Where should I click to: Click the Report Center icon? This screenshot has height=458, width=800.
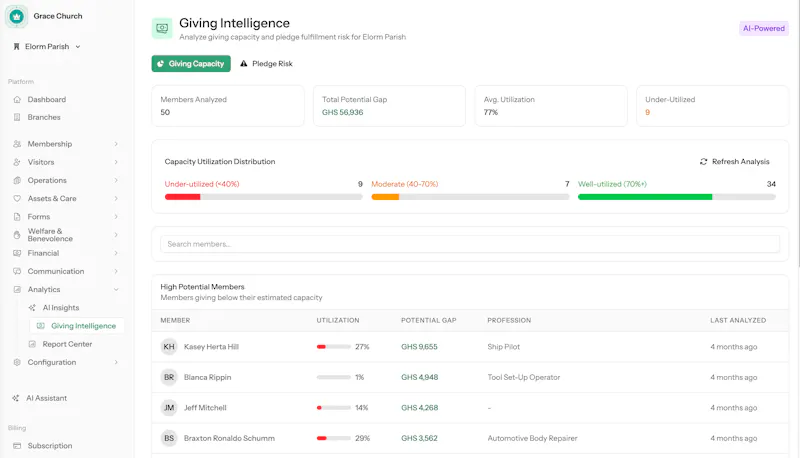[32, 344]
